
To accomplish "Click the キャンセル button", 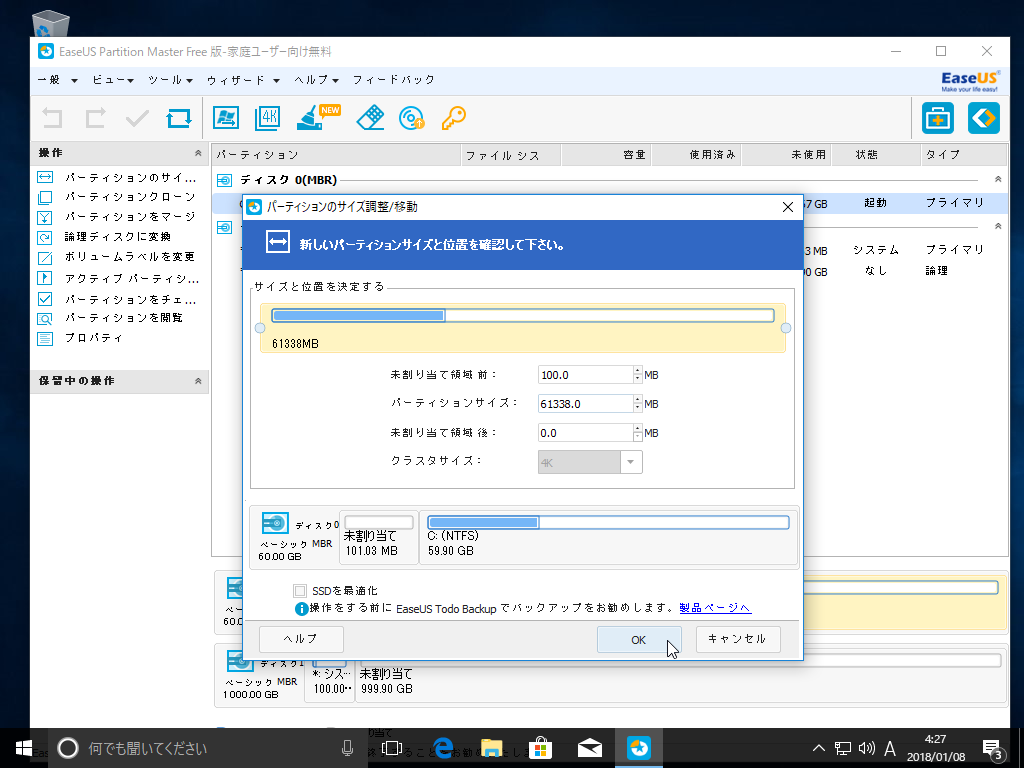I will 738,639.
